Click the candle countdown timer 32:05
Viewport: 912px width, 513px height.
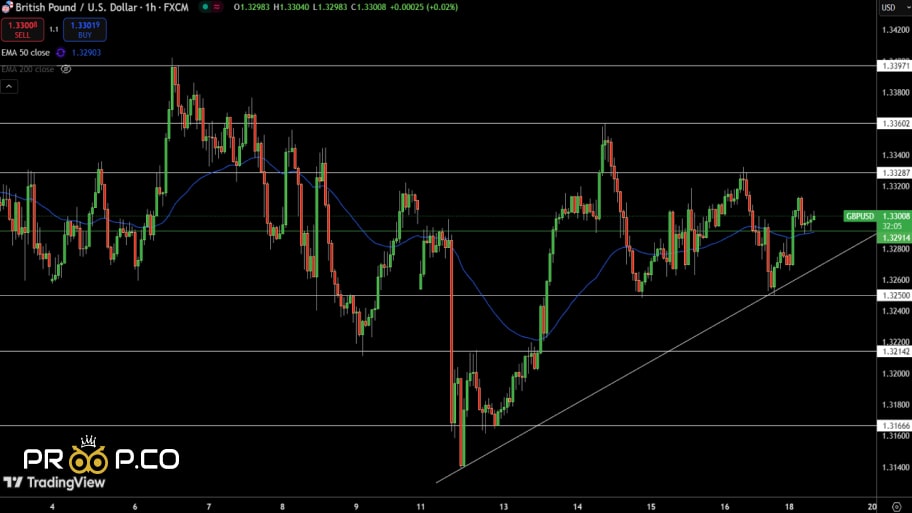click(892, 226)
